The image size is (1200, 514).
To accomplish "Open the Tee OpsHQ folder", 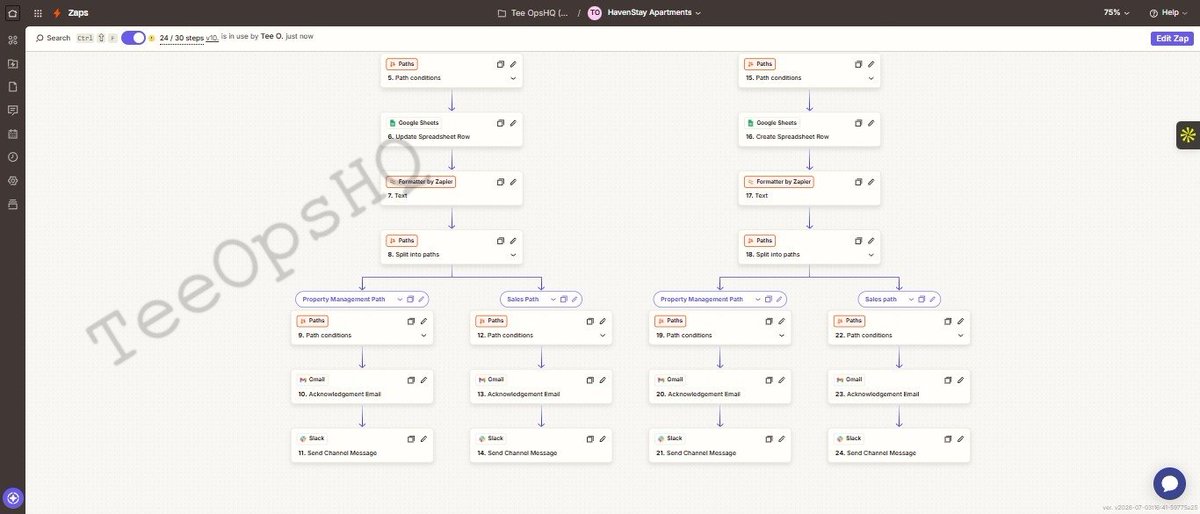I will [533, 13].
